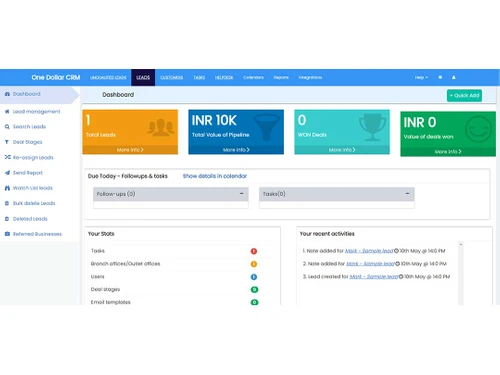Click the Lead management home icon
This screenshot has width=500, height=375.
7,111
